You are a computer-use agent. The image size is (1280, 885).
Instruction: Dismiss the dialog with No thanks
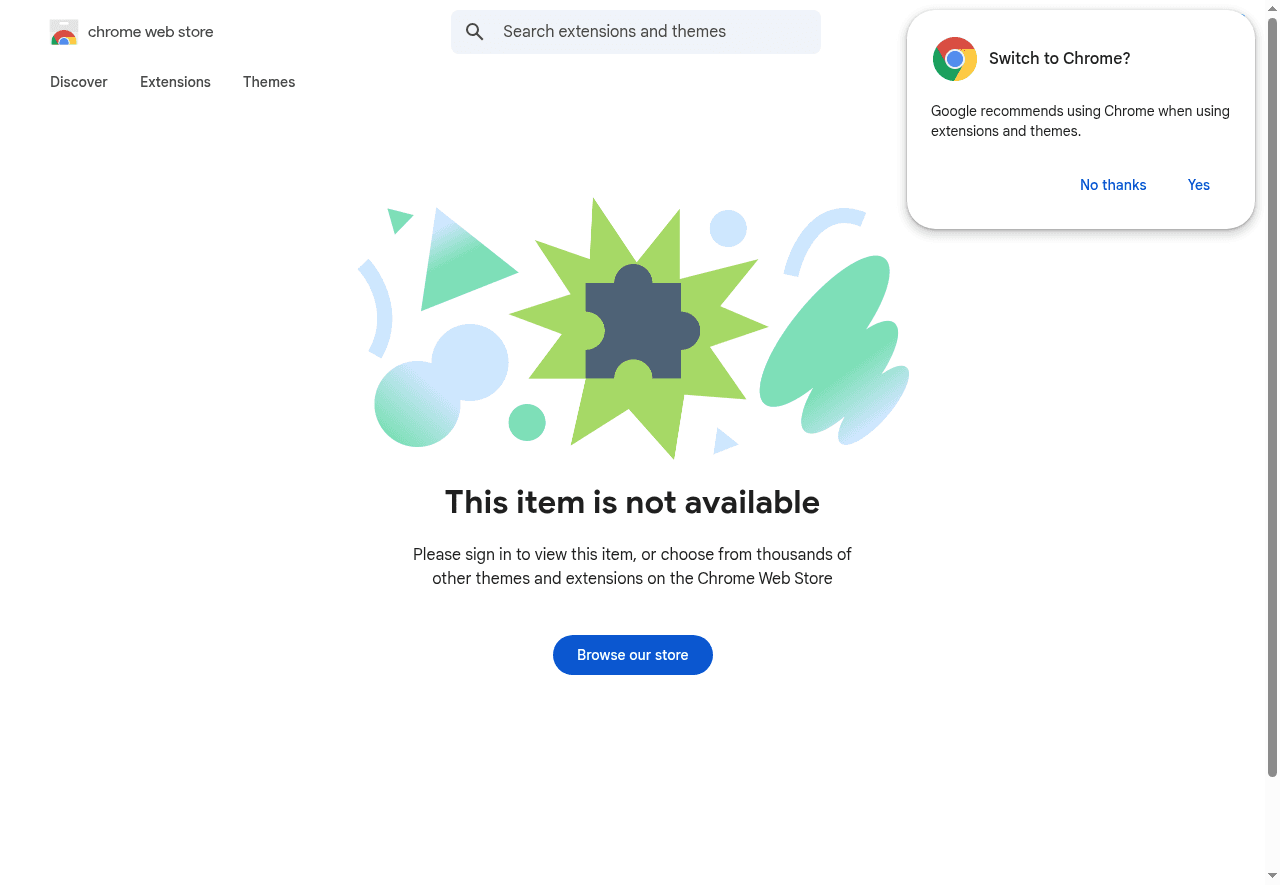tap(1113, 185)
